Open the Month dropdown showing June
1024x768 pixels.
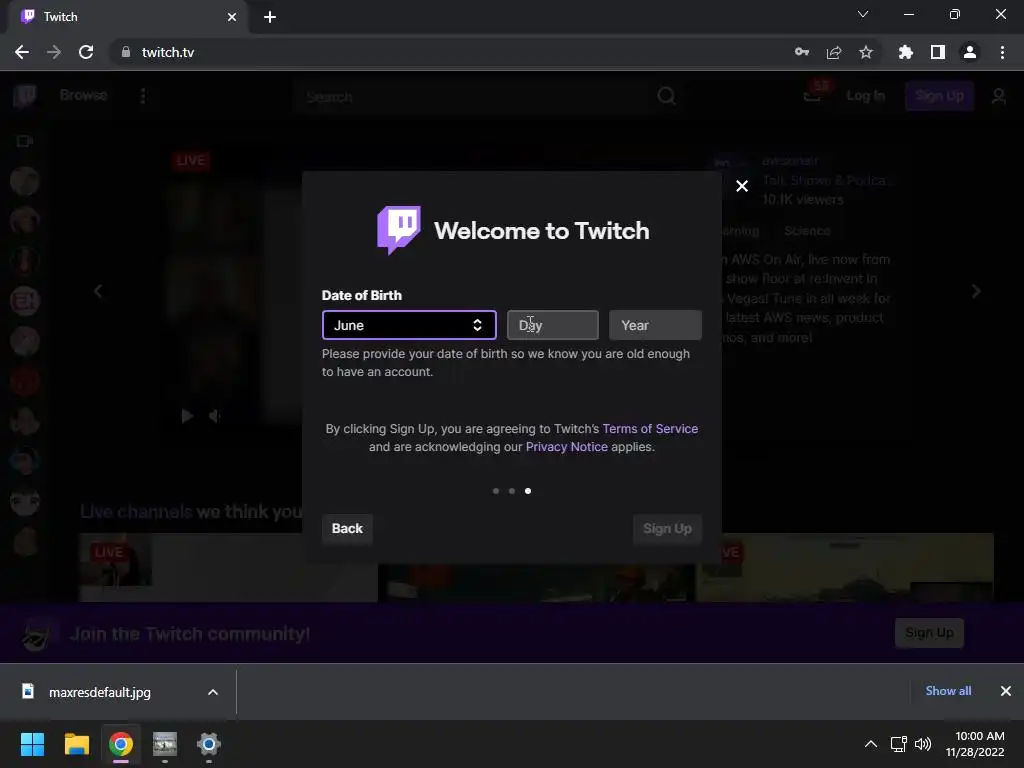coord(409,325)
